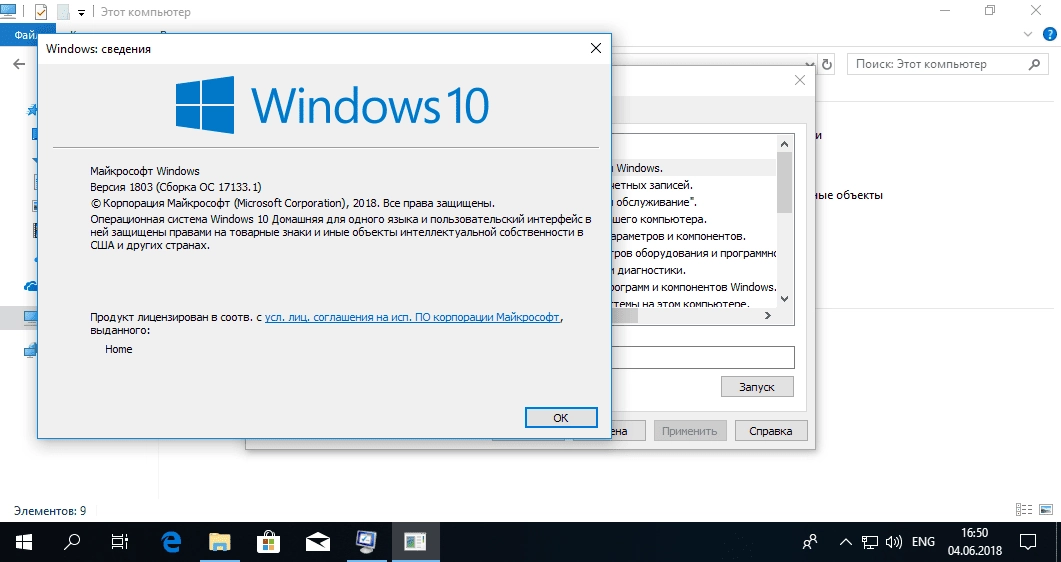Open the Windows Start menu
The image size is (1061, 562).
[x=24, y=542]
